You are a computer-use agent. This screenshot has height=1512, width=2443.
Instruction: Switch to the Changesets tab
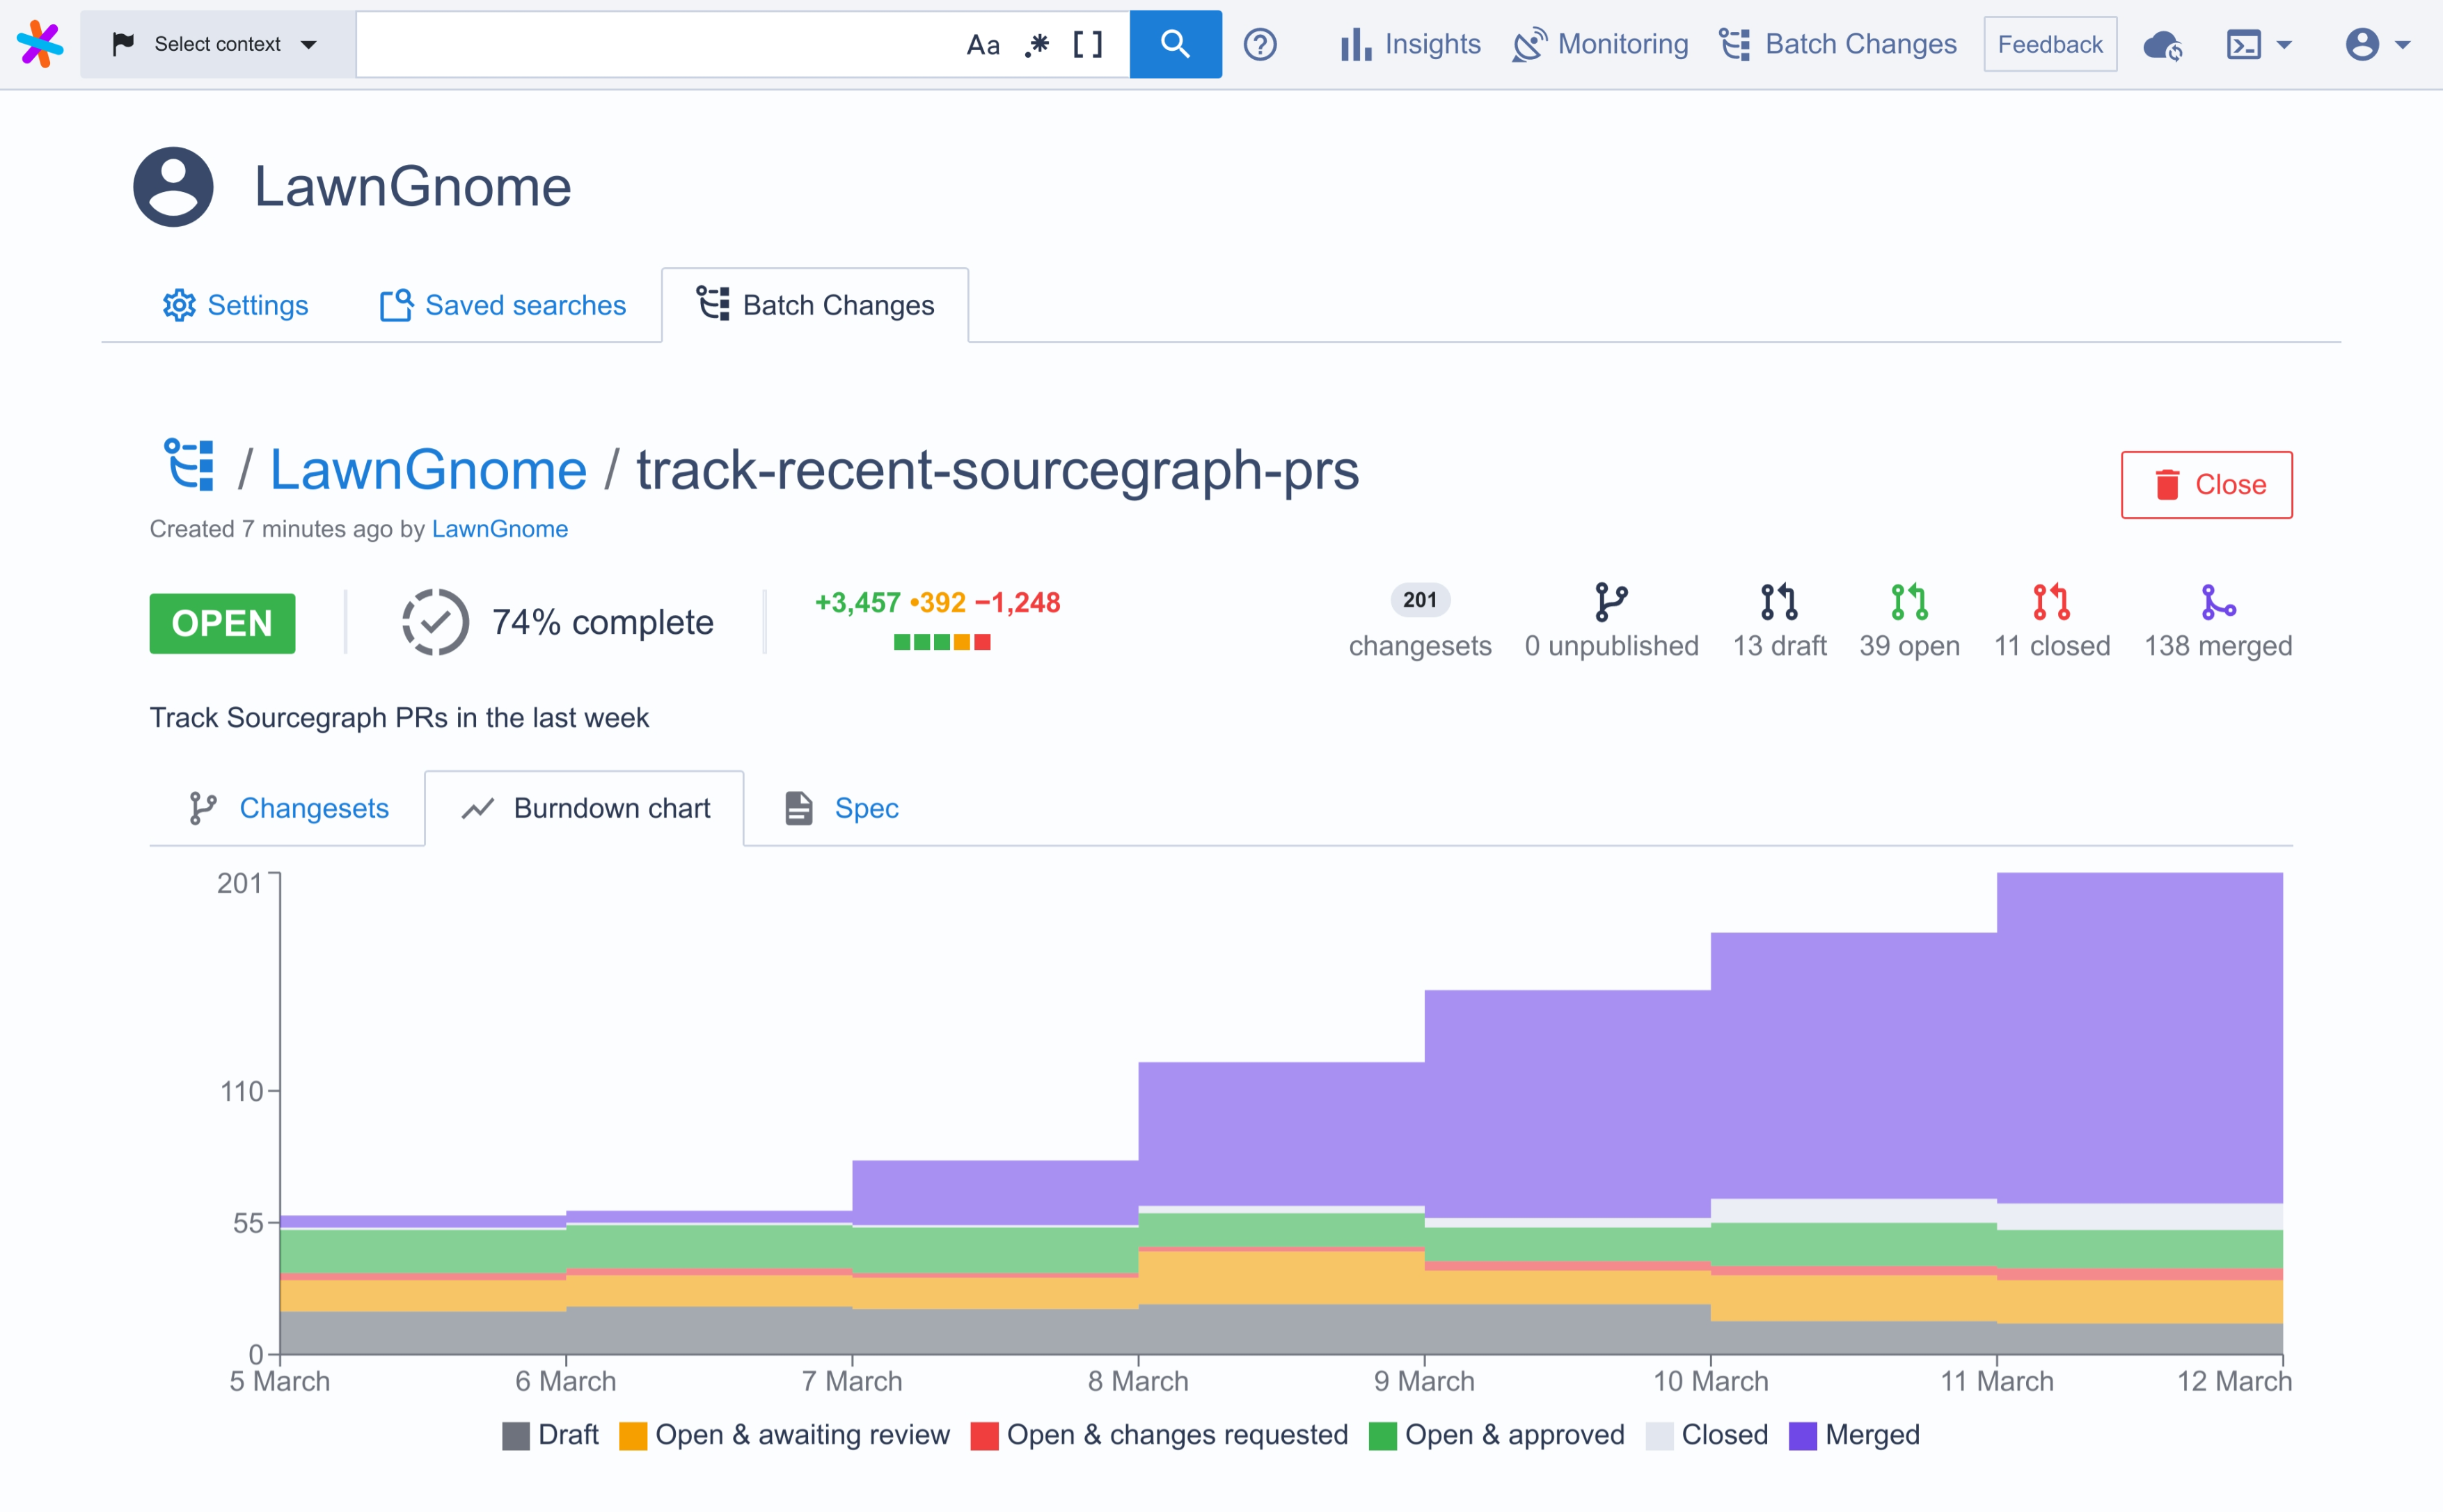[x=287, y=808]
